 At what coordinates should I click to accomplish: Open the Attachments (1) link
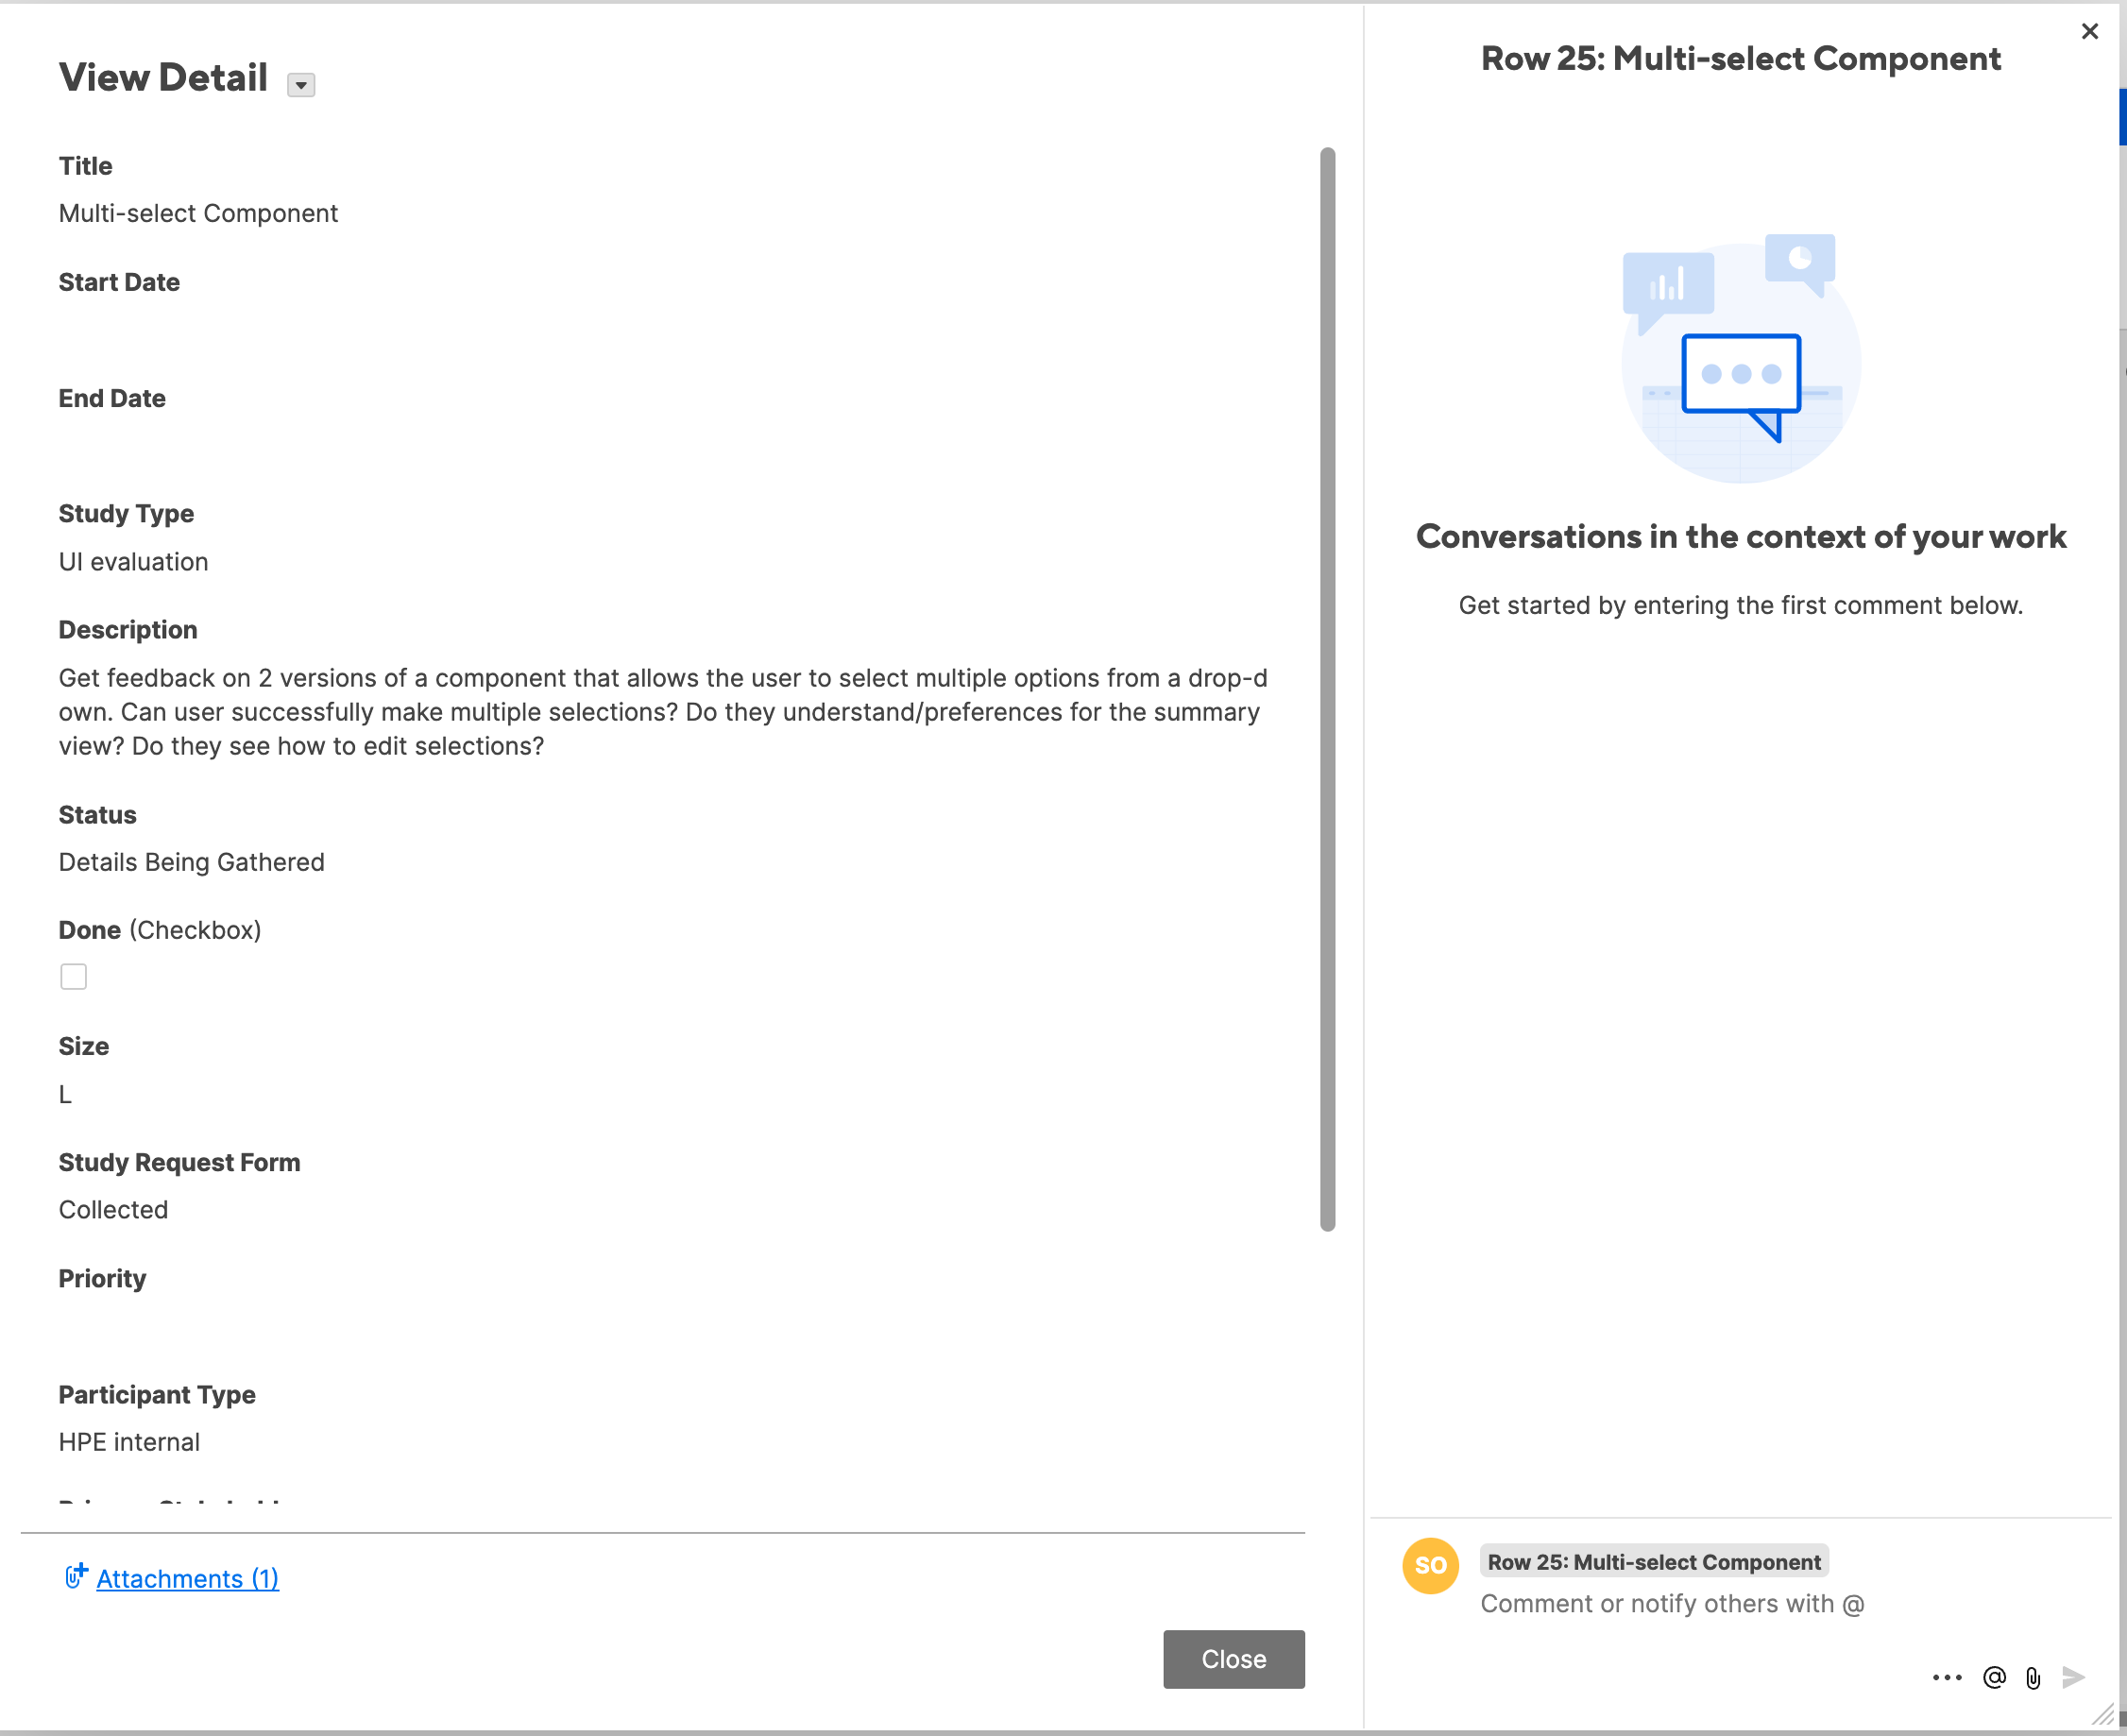[187, 1578]
